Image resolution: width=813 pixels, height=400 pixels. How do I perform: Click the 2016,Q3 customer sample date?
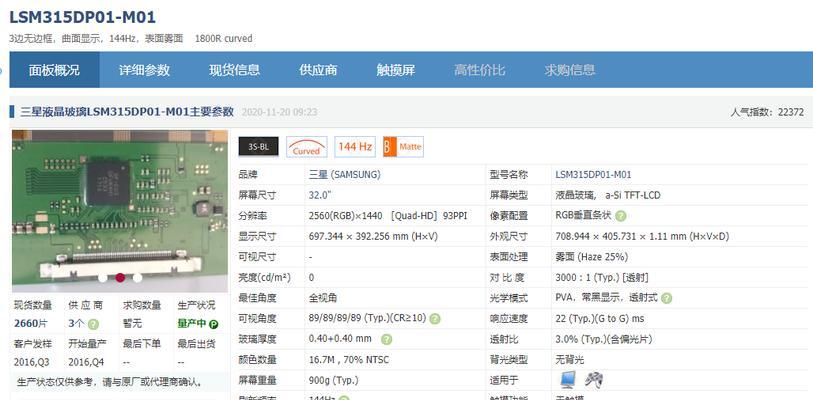(x=32, y=362)
